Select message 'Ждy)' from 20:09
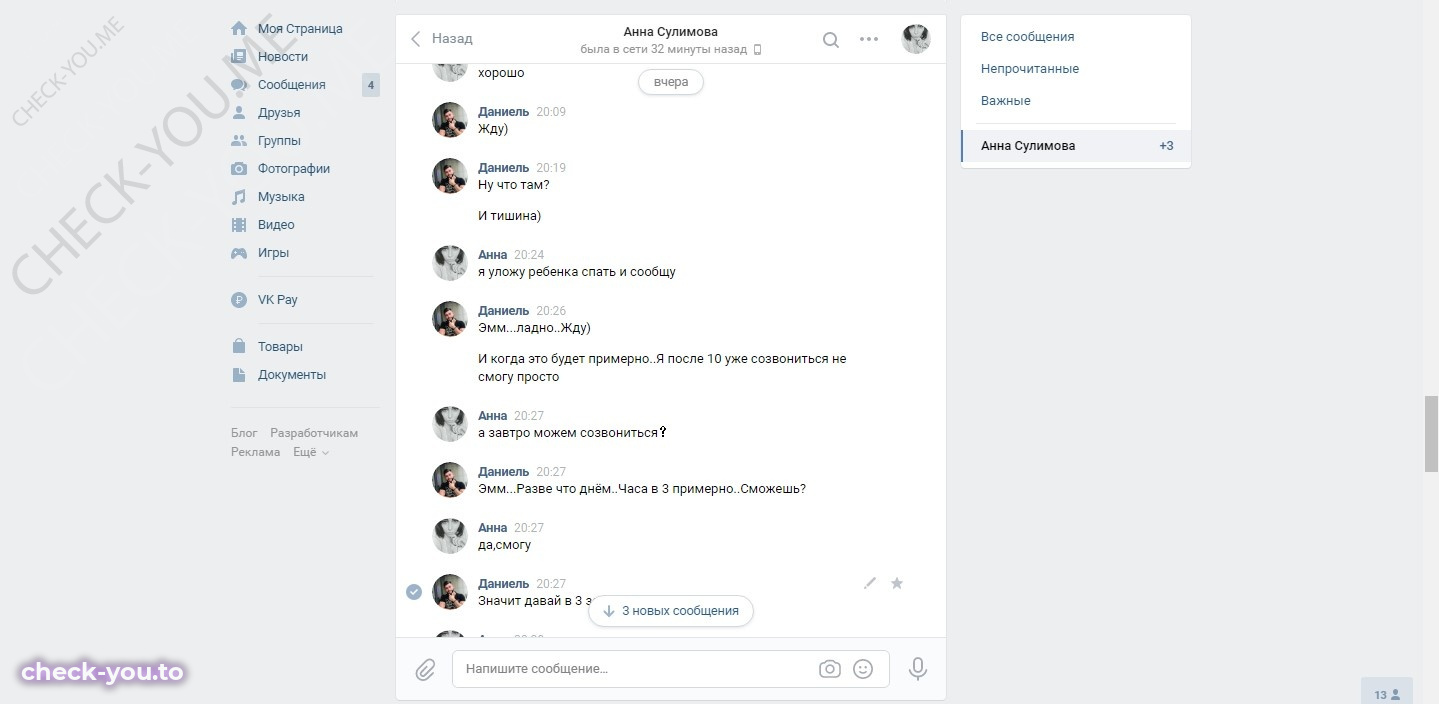Screen dimensions: 1439x704 (493, 129)
